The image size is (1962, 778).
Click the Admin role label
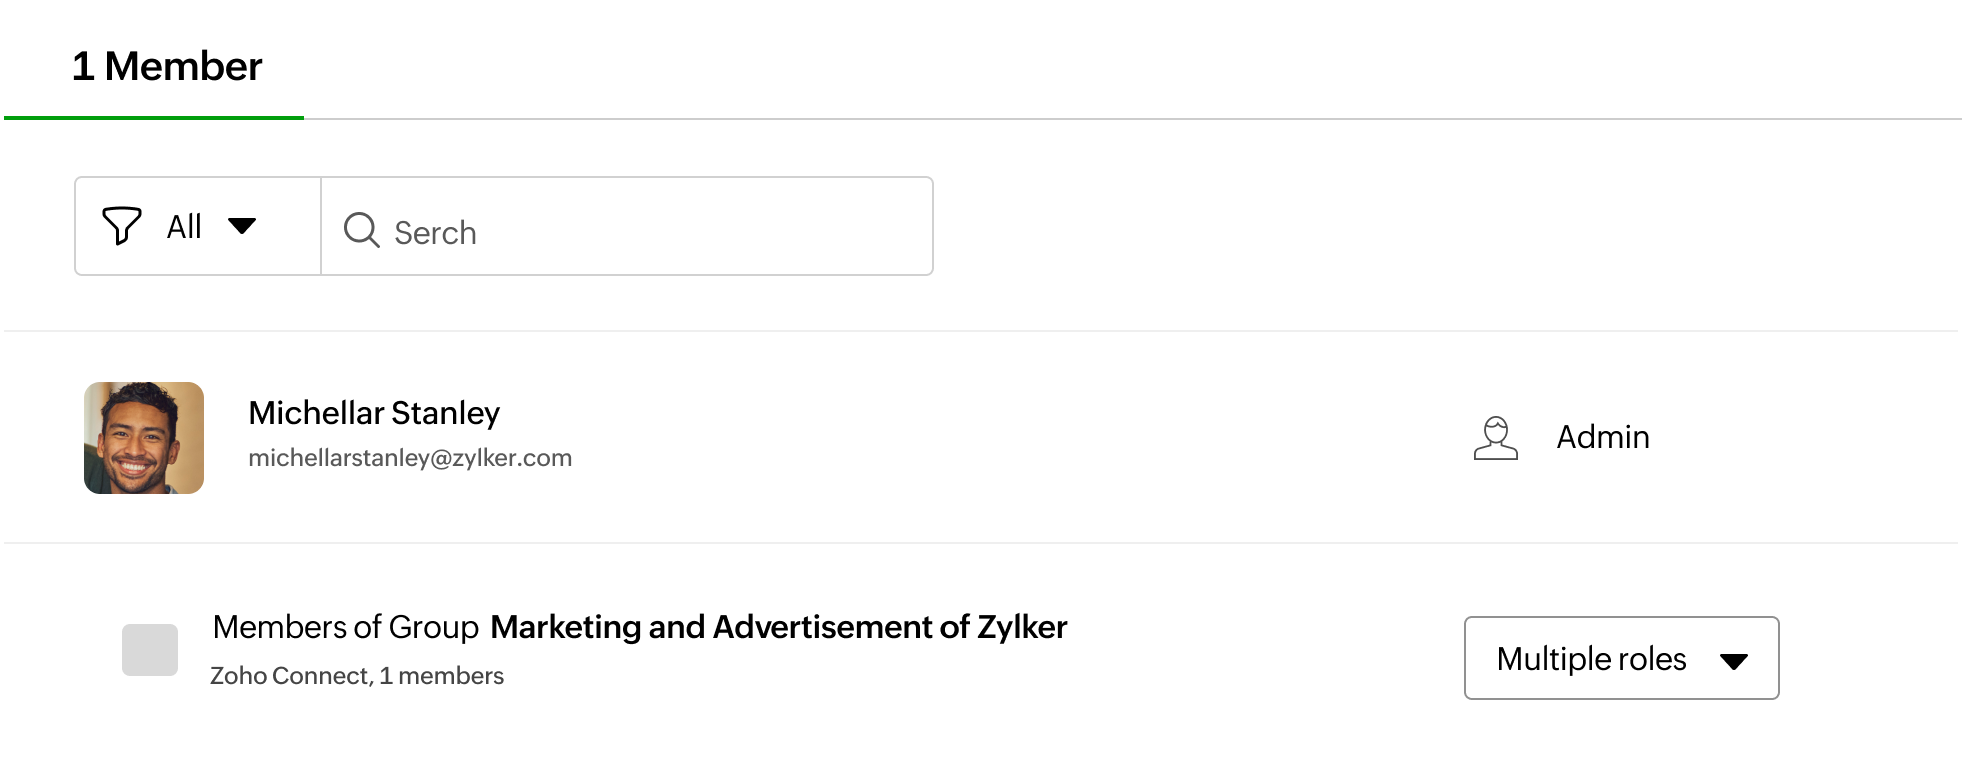[1602, 437]
